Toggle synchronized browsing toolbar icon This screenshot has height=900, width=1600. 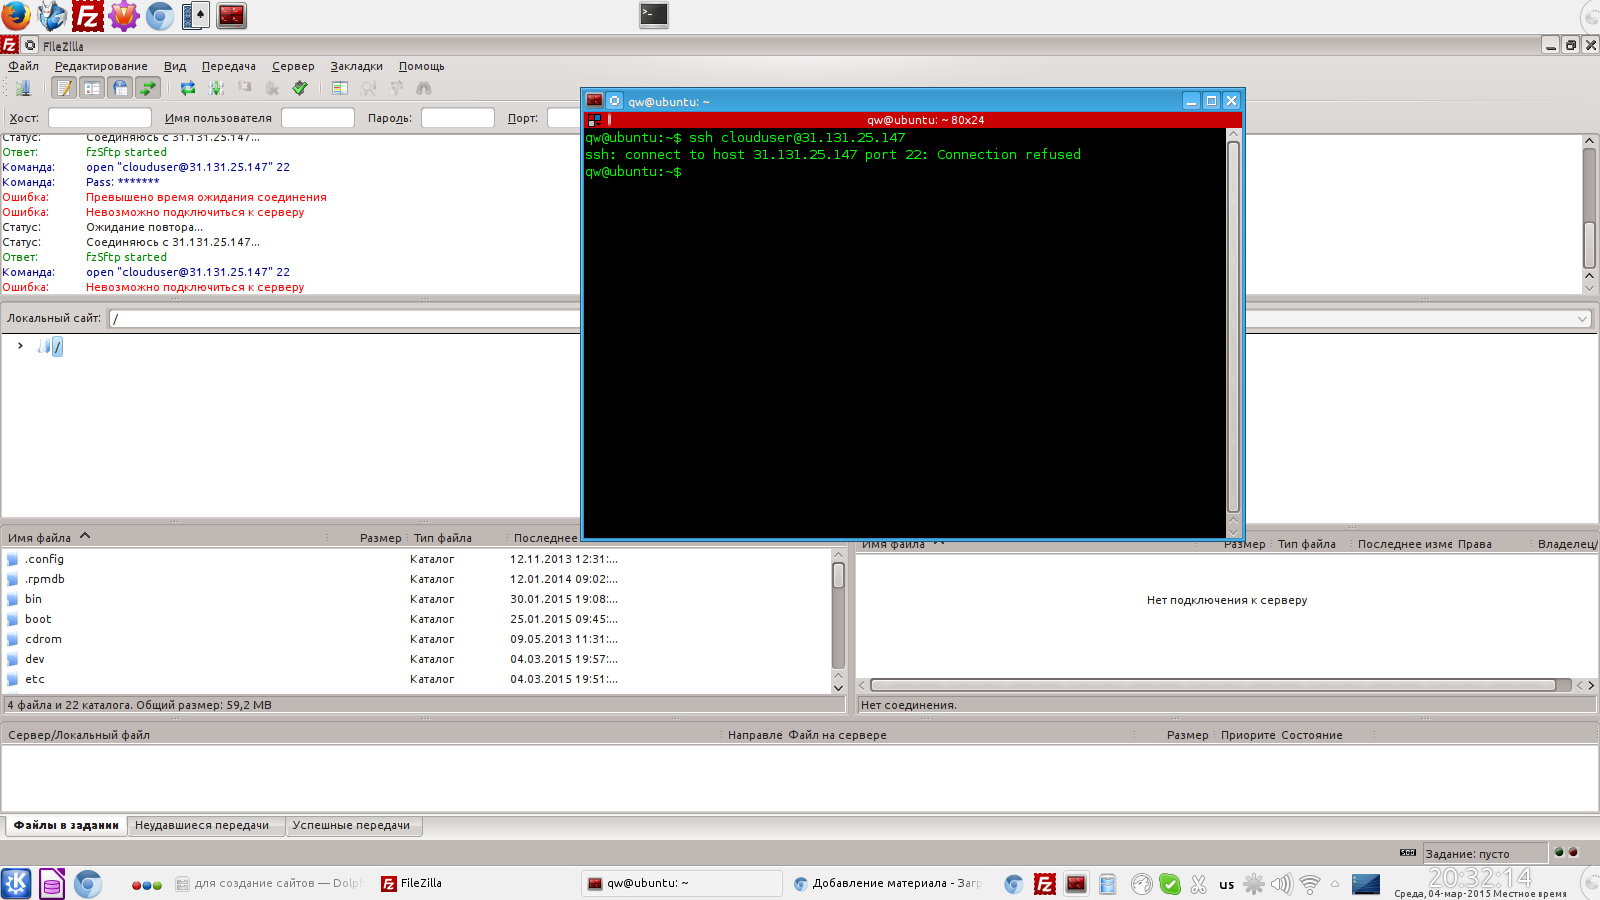[x=396, y=88]
